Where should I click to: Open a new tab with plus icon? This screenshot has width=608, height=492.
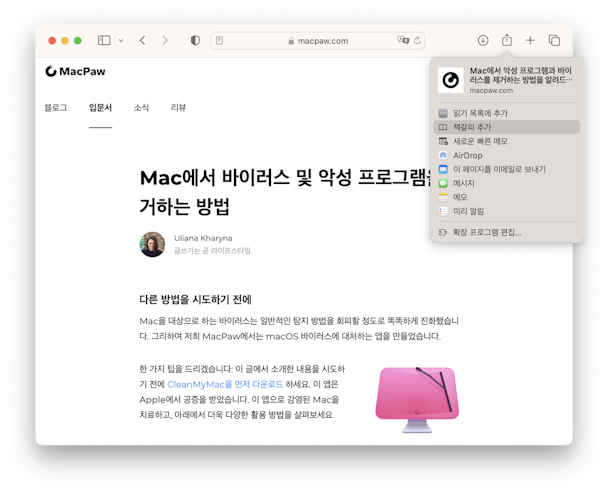(x=530, y=40)
